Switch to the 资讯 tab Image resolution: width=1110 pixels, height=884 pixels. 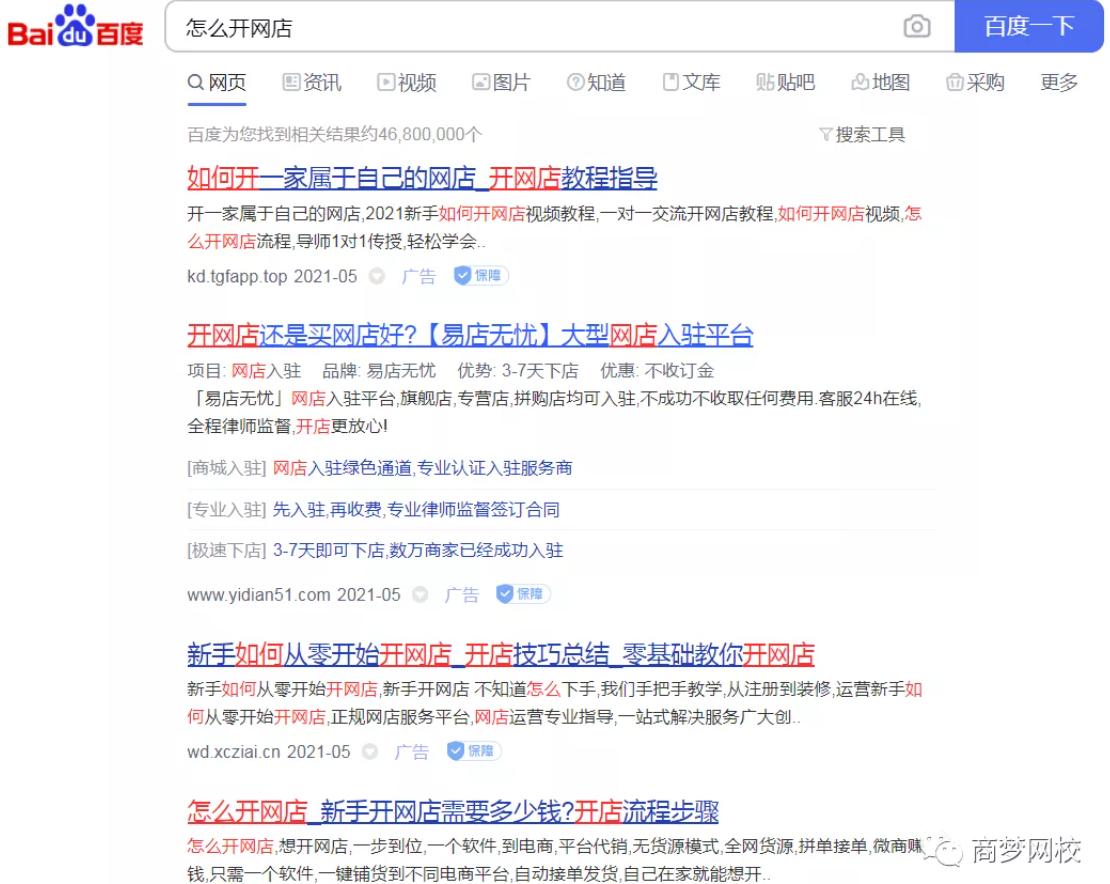coord(311,83)
